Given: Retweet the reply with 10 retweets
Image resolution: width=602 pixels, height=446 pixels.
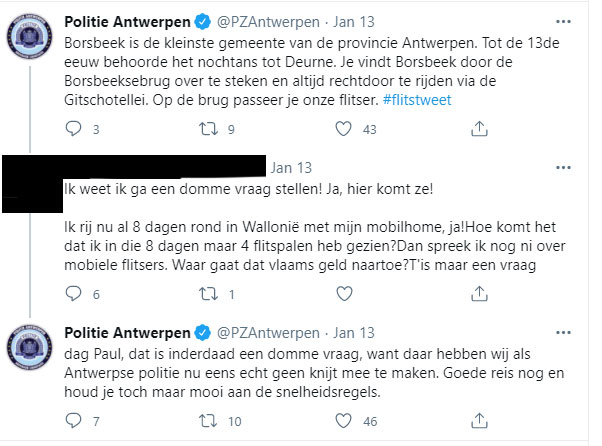Looking at the screenshot, I should (x=208, y=421).
